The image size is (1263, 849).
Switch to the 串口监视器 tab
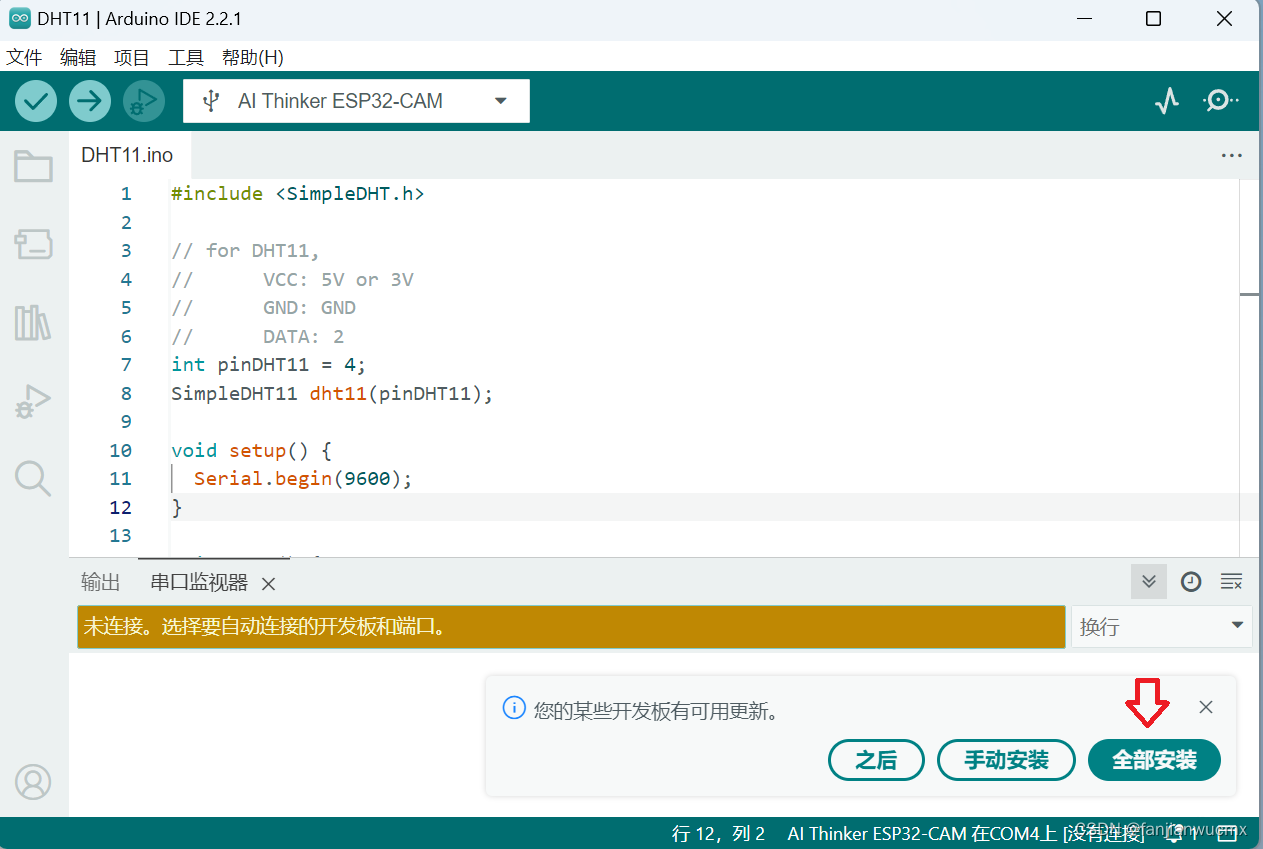[x=199, y=583]
